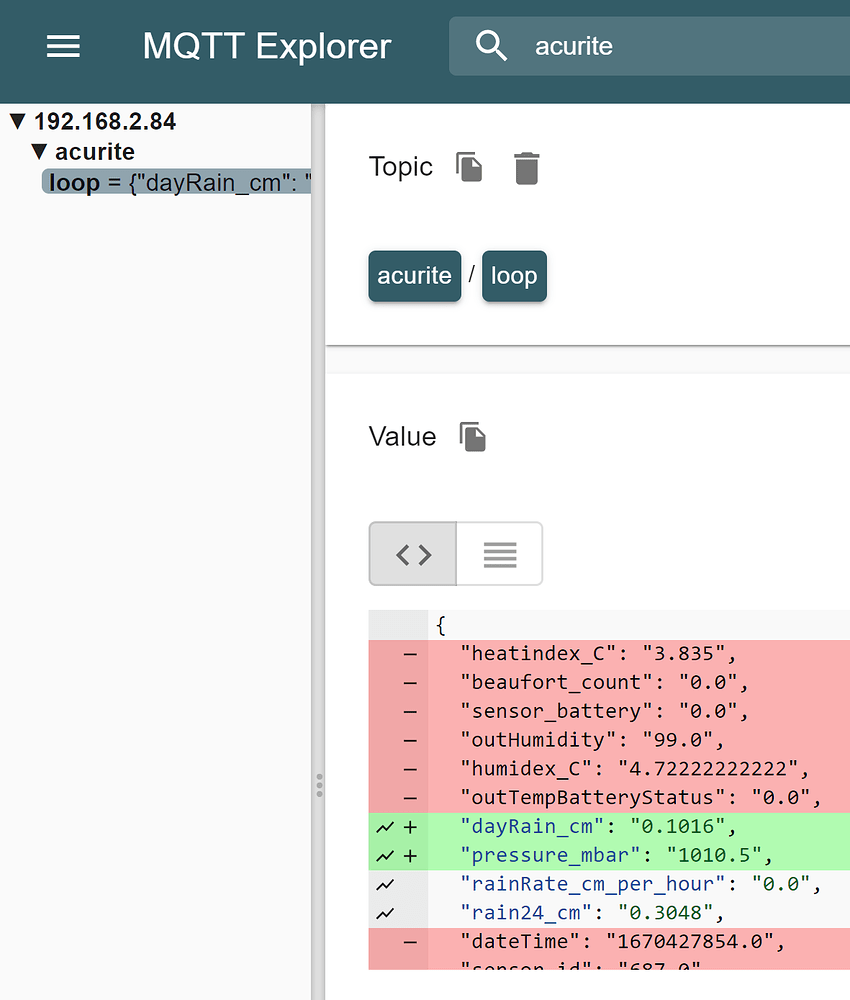Image resolution: width=850 pixels, height=1000 pixels.
Task: Select the raw JSON code view icon
Action: [x=411, y=553]
